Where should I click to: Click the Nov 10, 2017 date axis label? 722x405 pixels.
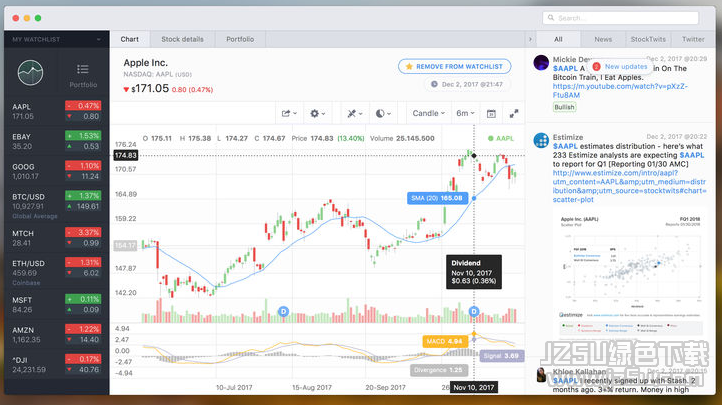[474, 388]
